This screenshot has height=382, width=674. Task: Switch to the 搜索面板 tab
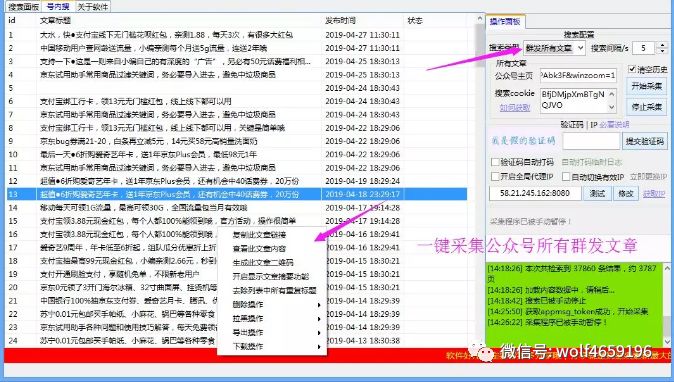pyautogui.click(x=23, y=6)
